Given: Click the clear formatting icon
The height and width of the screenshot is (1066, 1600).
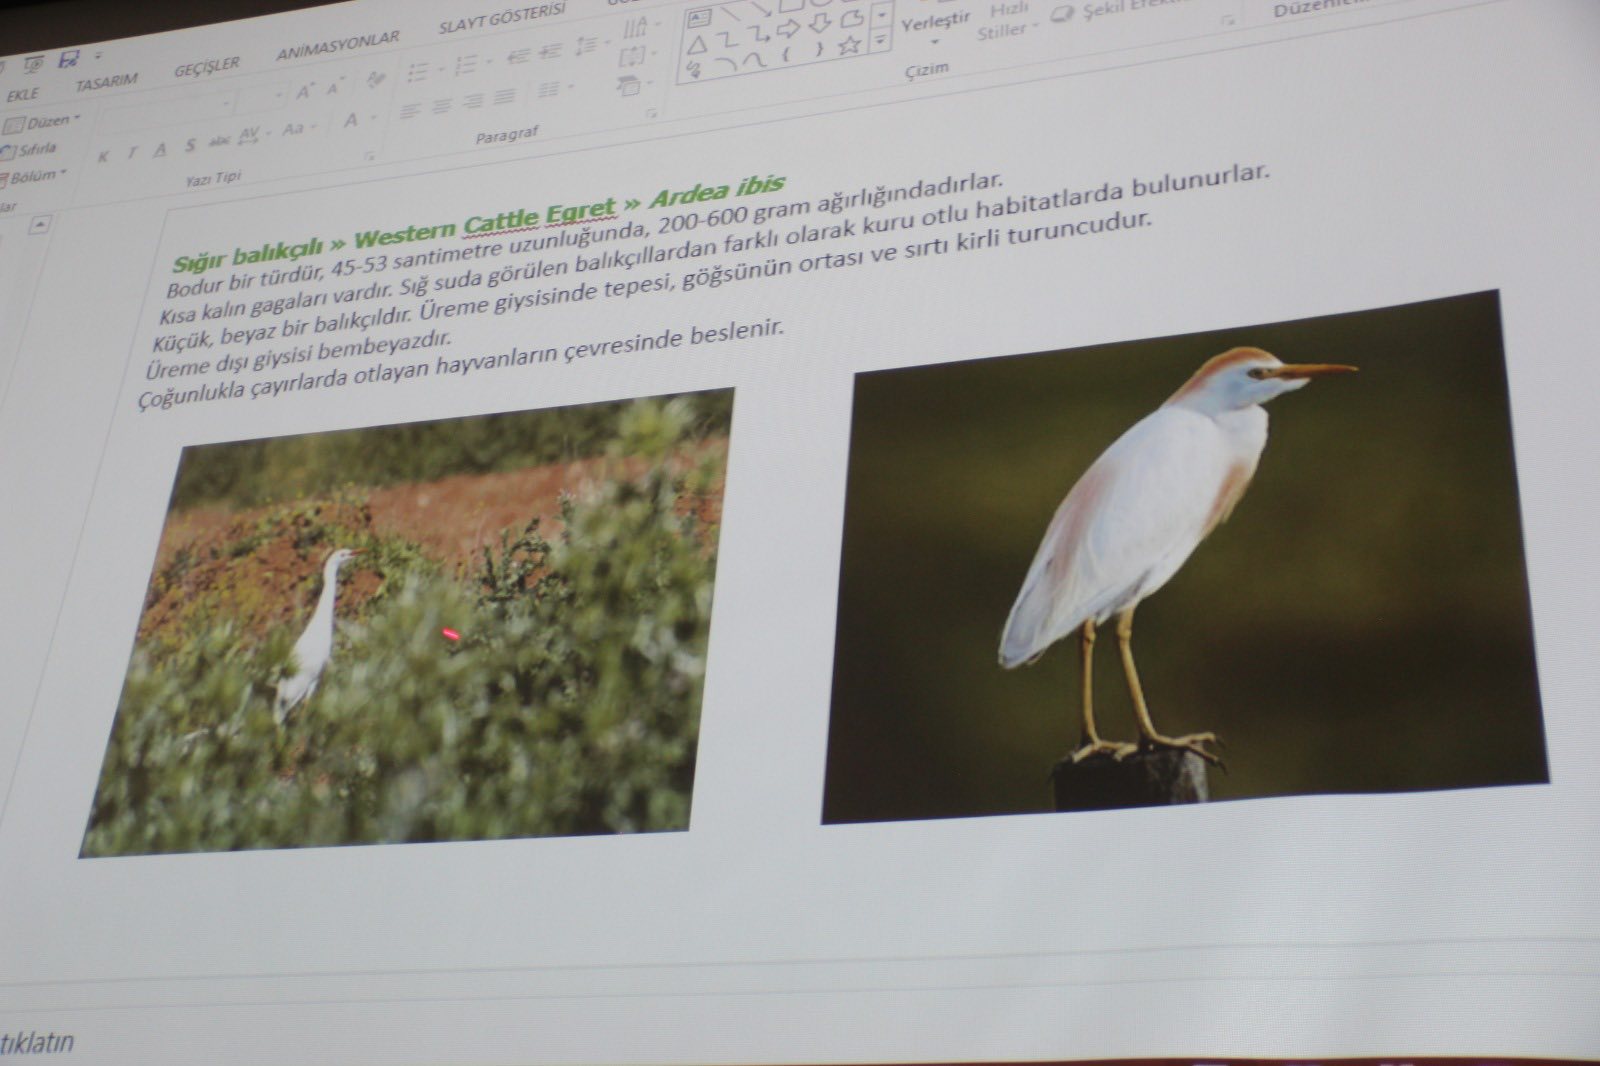Looking at the screenshot, I should coord(376,80).
